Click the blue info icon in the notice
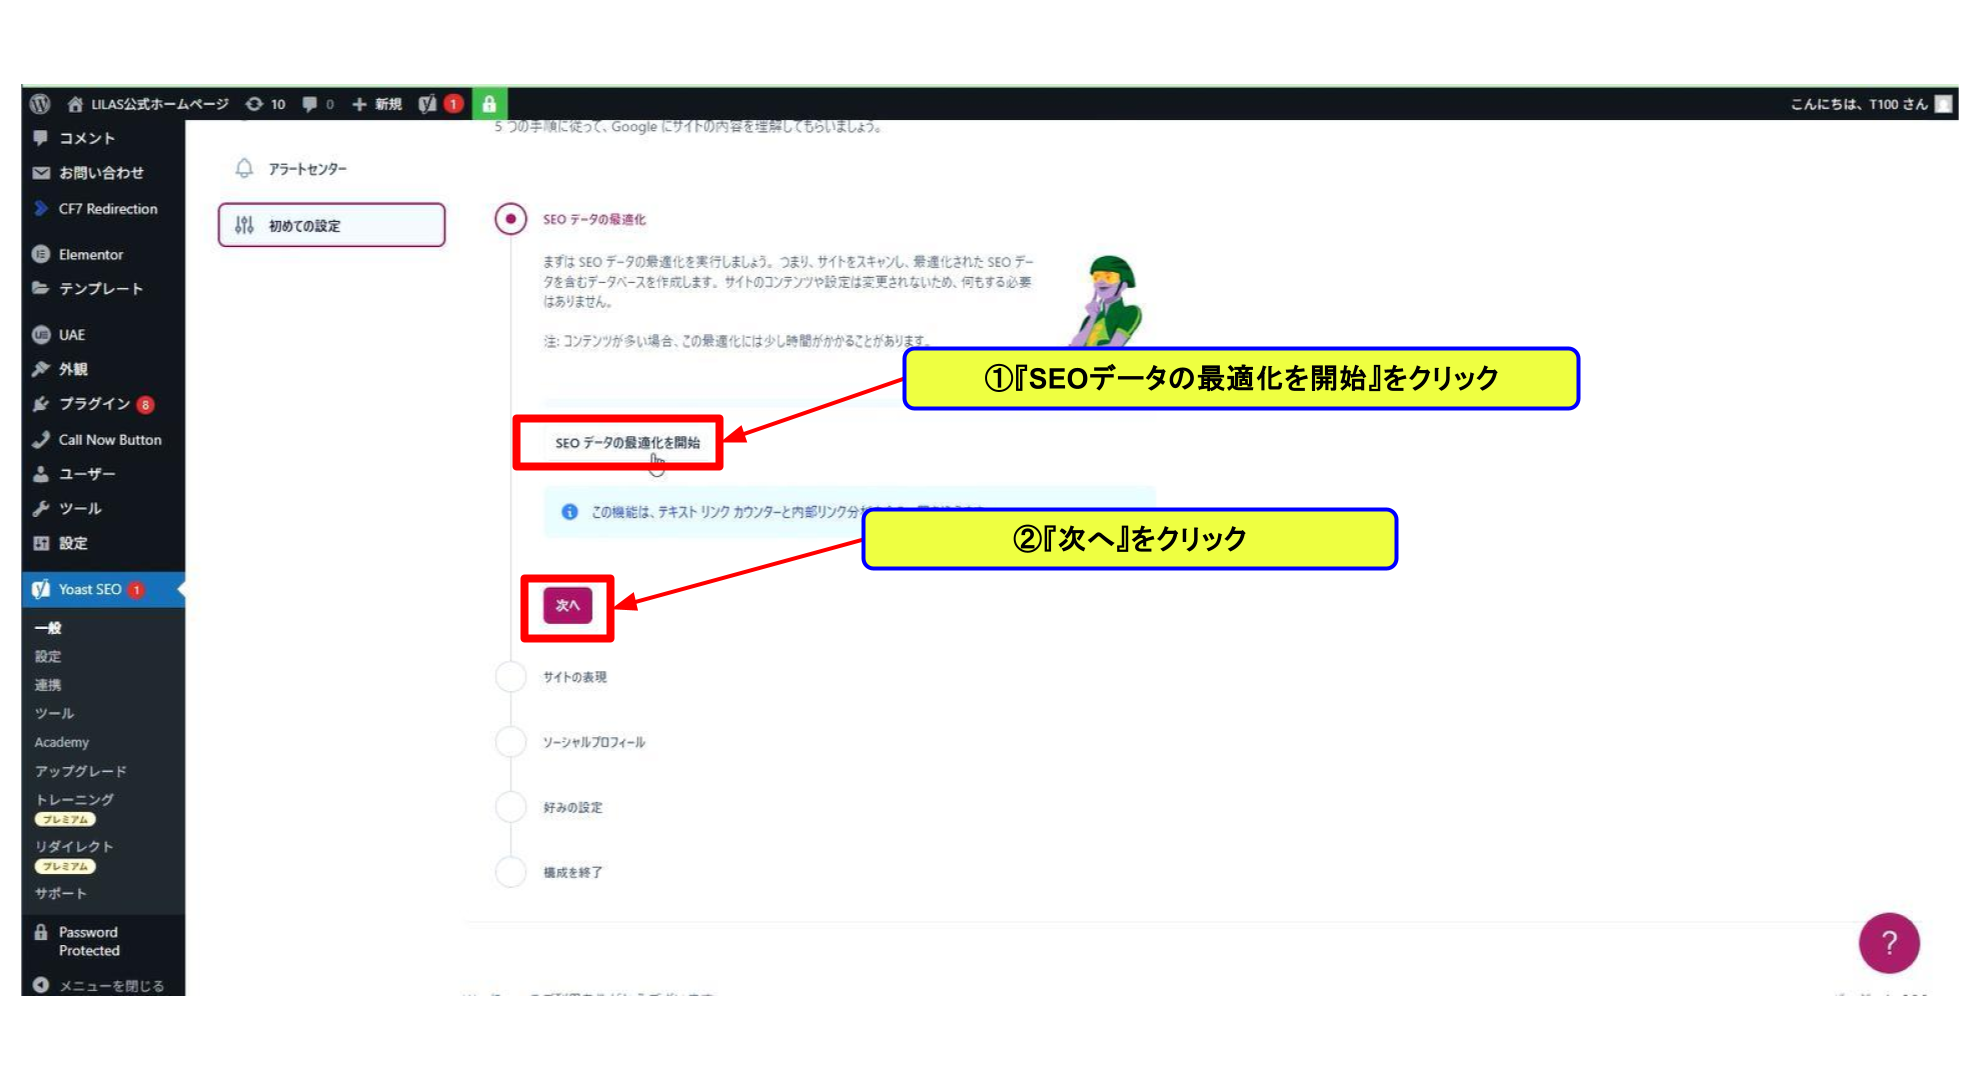The height and width of the screenshot is (1080, 1980). click(x=569, y=512)
